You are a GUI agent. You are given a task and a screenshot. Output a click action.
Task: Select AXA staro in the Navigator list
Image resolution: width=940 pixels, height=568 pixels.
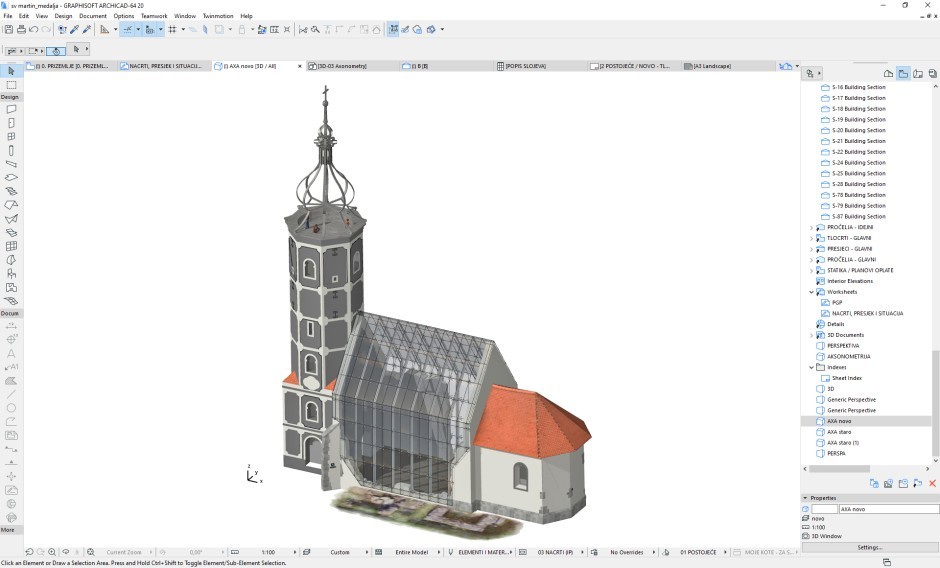pos(839,432)
